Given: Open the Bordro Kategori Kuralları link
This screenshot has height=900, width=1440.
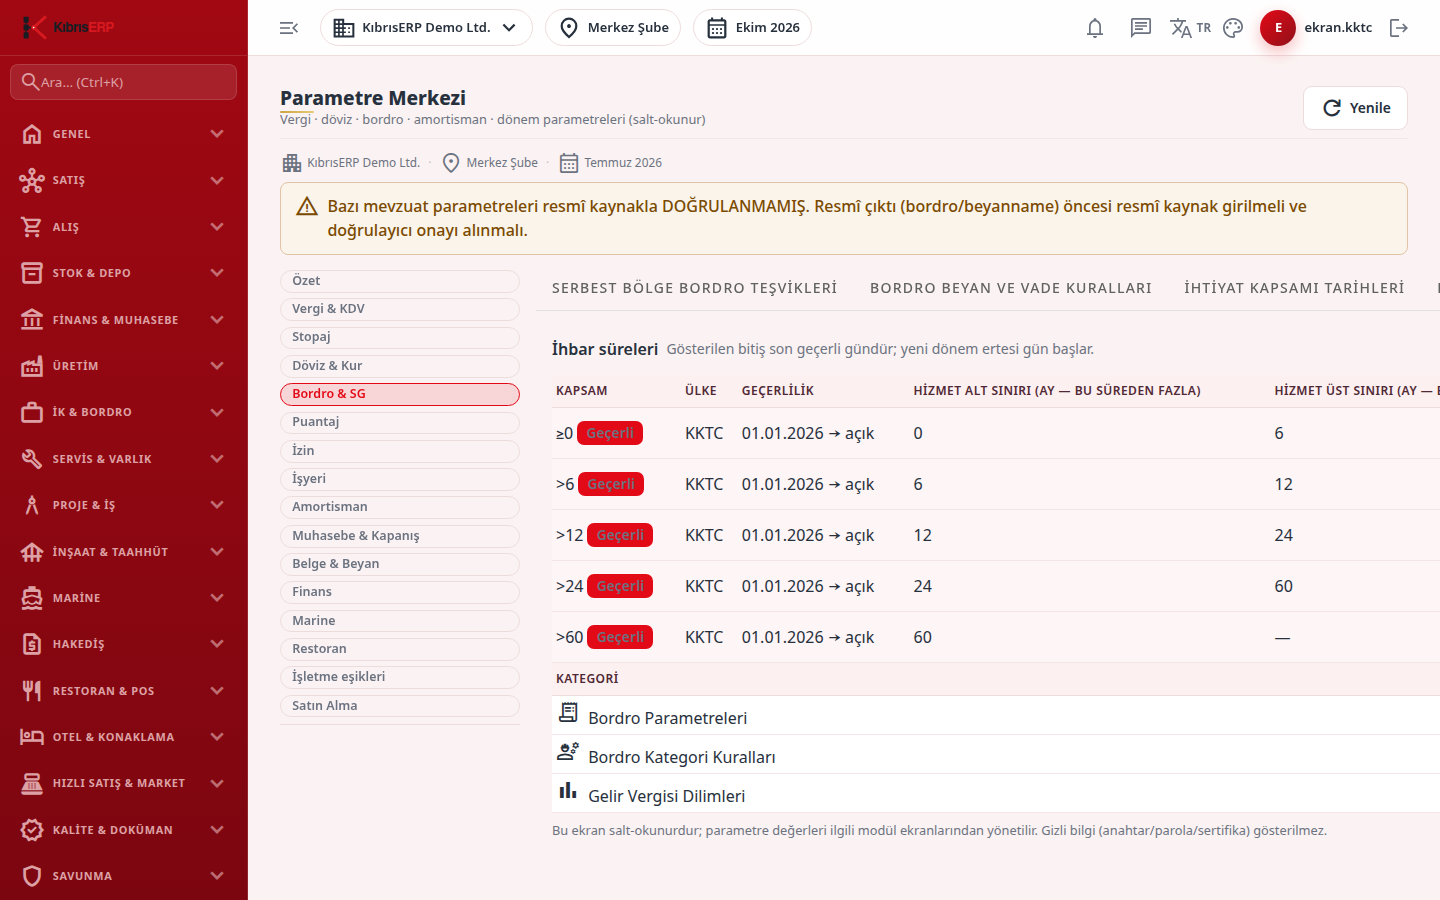Looking at the screenshot, I should tap(681, 757).
